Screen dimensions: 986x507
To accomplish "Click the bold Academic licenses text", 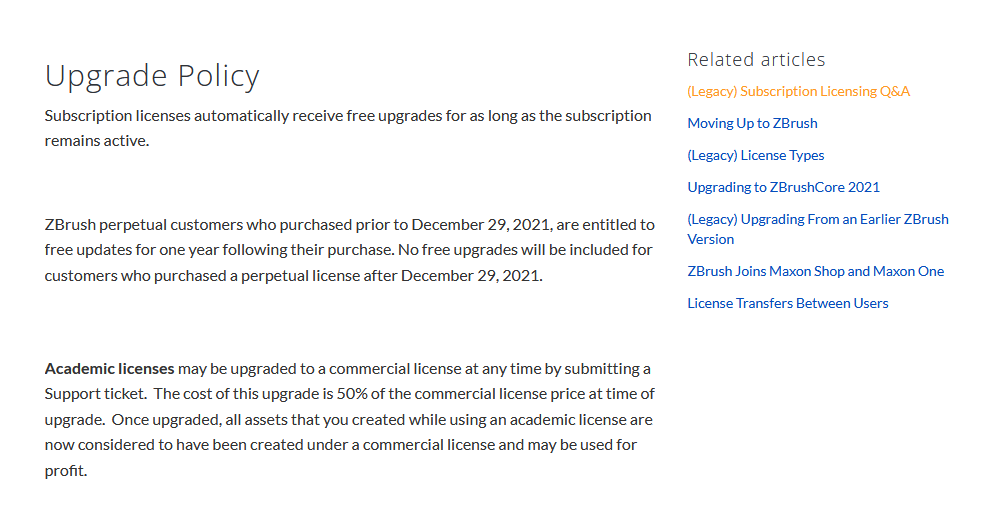I will tap(109, 369).
